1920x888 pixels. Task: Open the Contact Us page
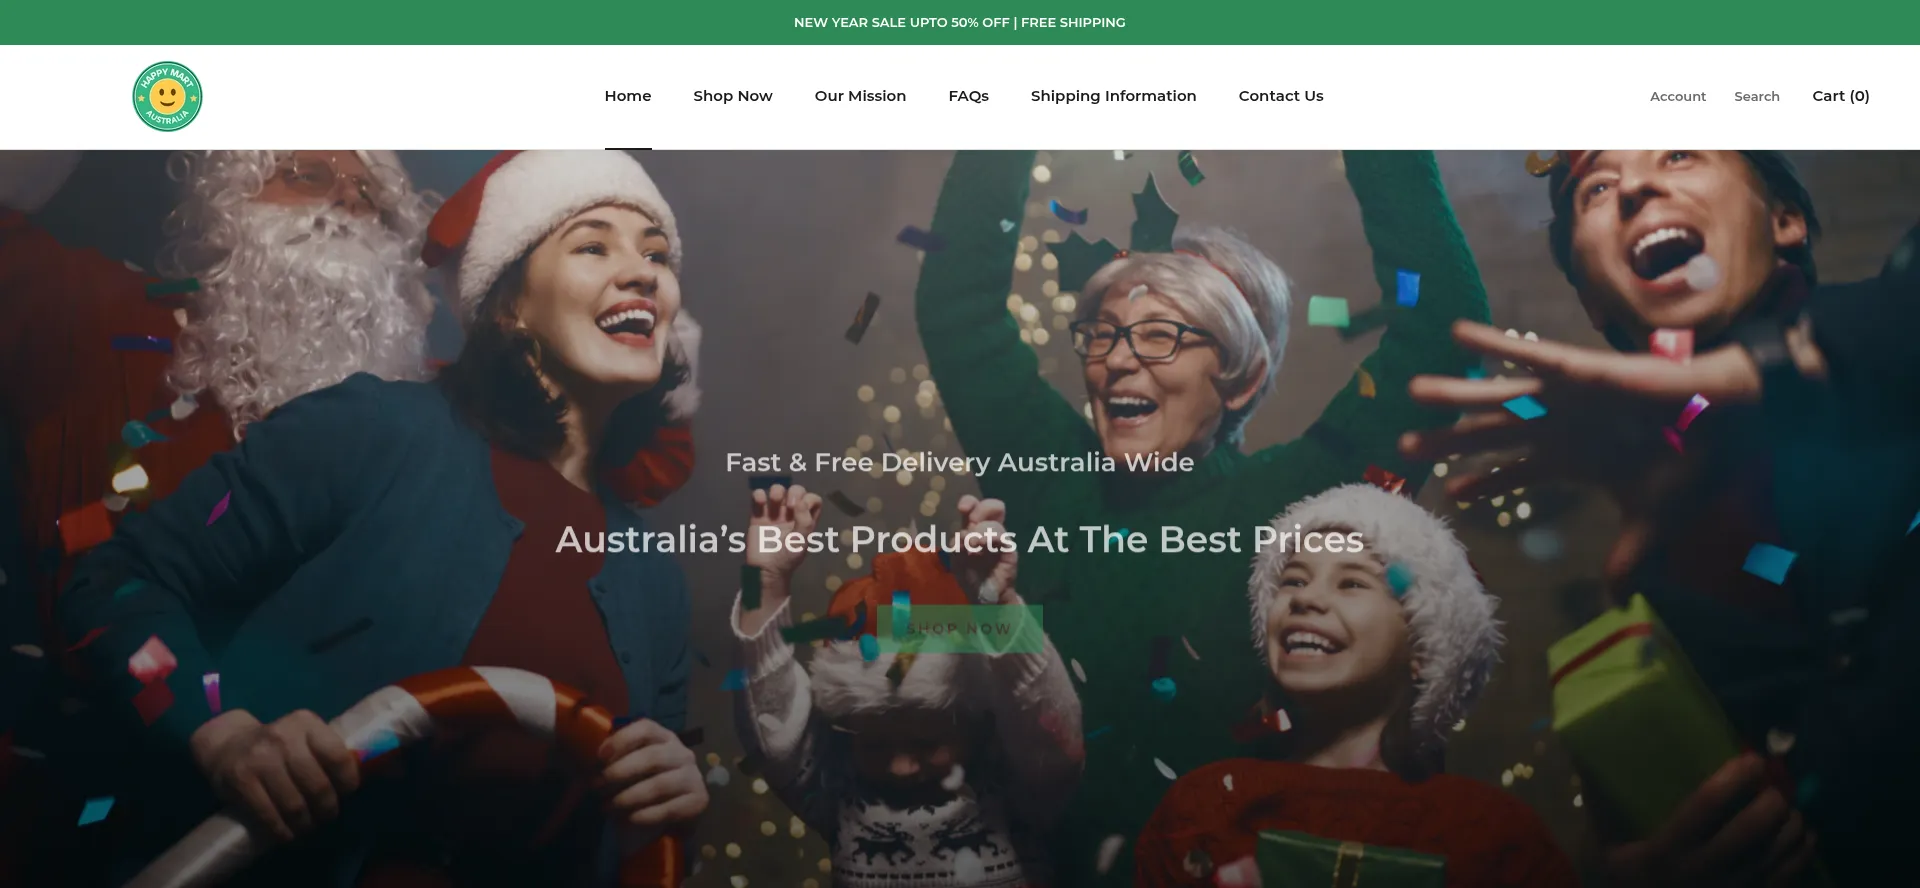pyautogui.click(x=1281, y=96)
